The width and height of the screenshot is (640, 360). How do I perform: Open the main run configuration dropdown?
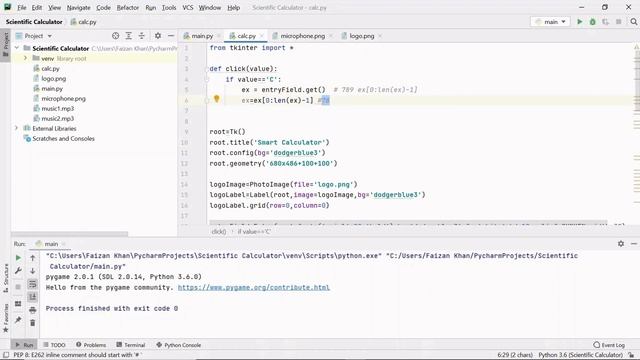pyautogui.click(x=550, y=22)
